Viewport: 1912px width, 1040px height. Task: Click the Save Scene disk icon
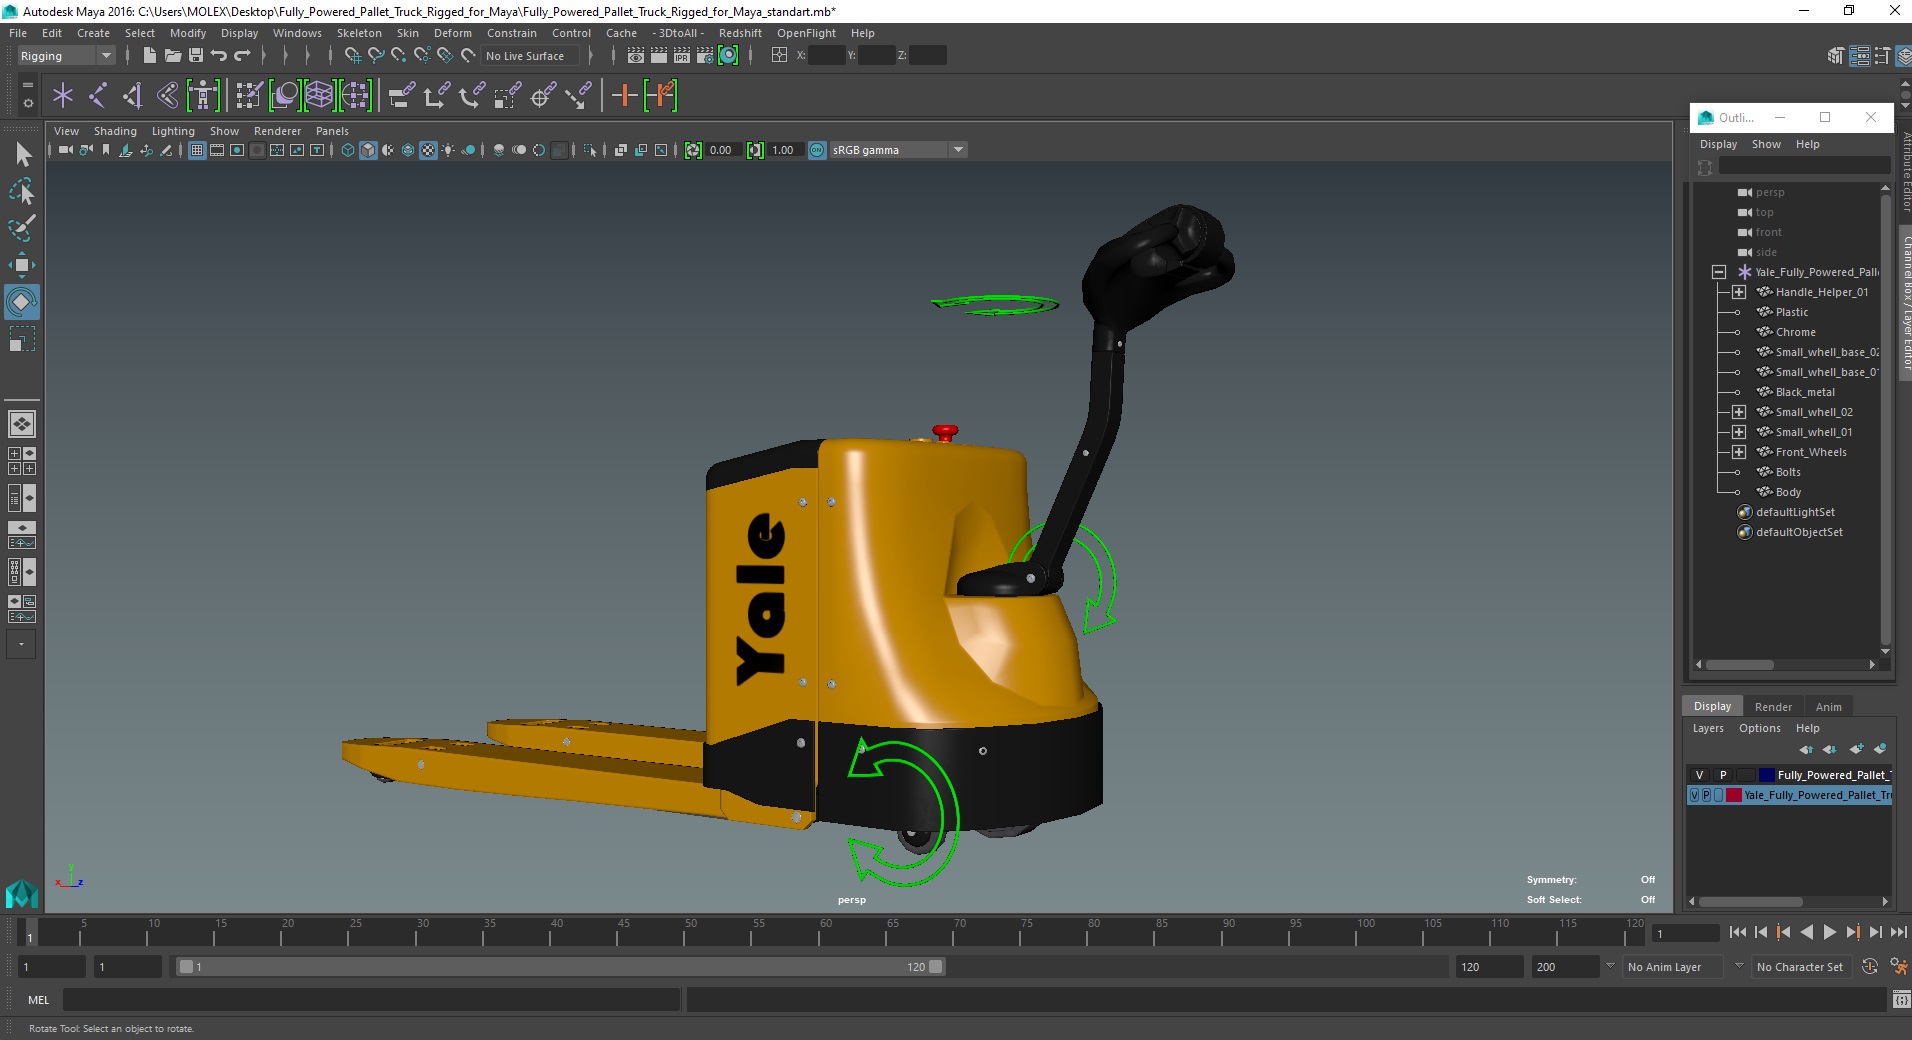[x=196, y=56]
